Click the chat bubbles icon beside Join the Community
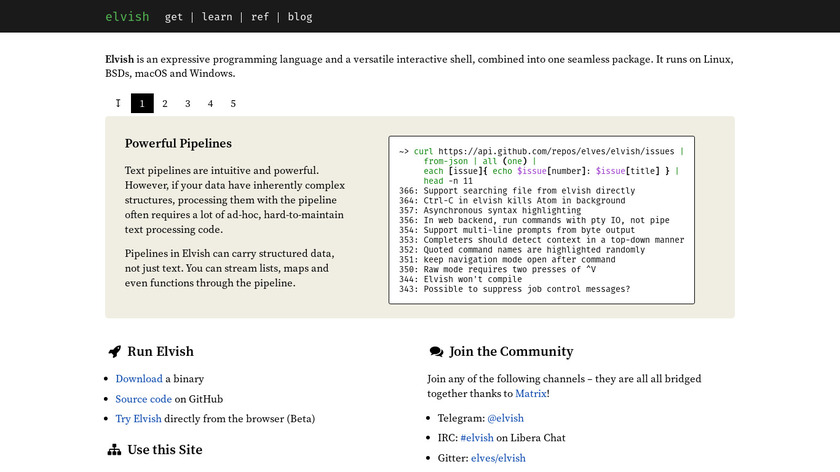This screenshot has height=472, width=840. pyautogui.click(x=436, y=352)
